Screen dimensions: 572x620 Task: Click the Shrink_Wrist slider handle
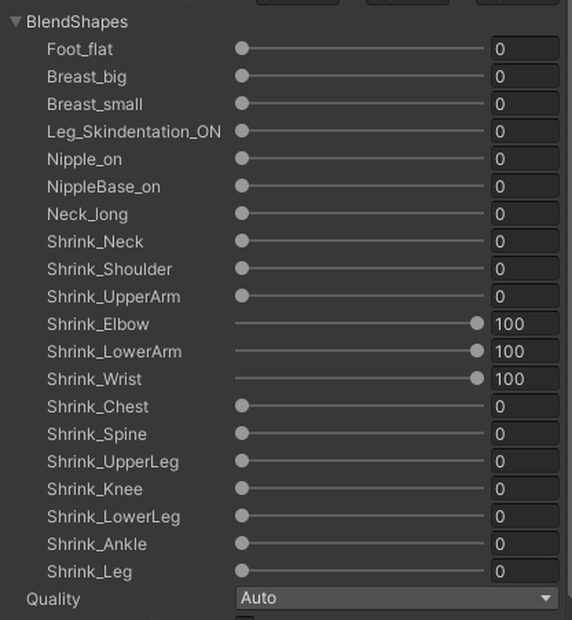tap(477, 378)
